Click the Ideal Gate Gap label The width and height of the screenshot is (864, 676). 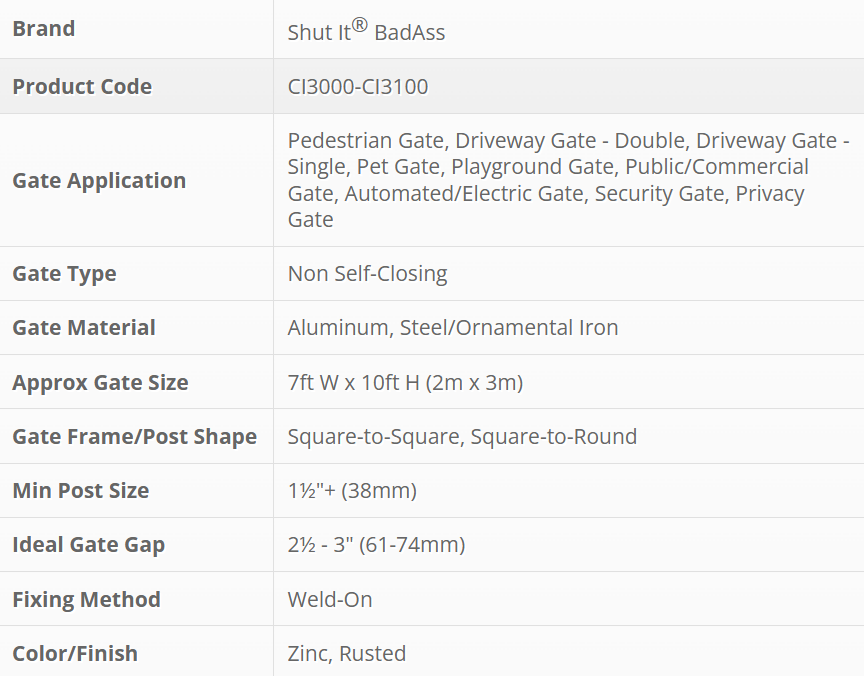point(88,545)
